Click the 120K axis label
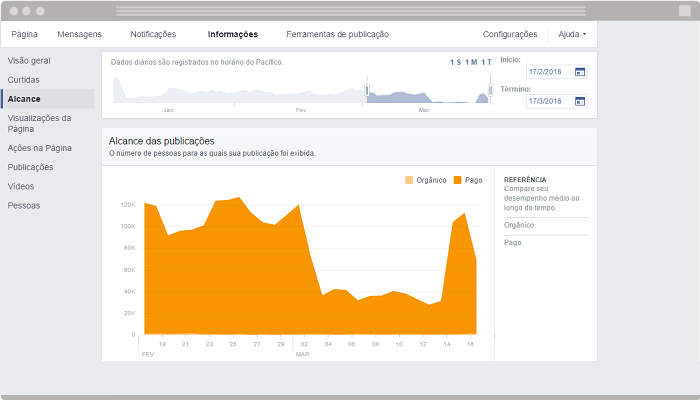The width and height of the screenshot is (700, 400). [x=128, y=205]
